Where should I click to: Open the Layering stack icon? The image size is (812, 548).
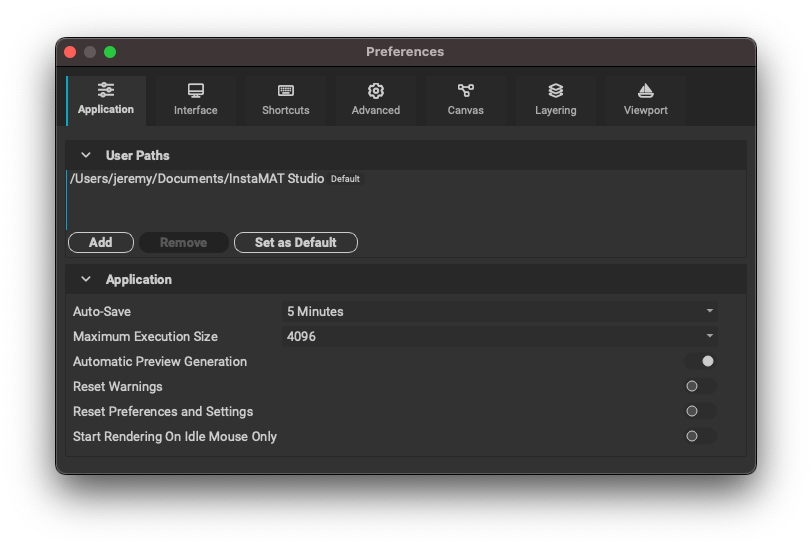tap(555, 91)
